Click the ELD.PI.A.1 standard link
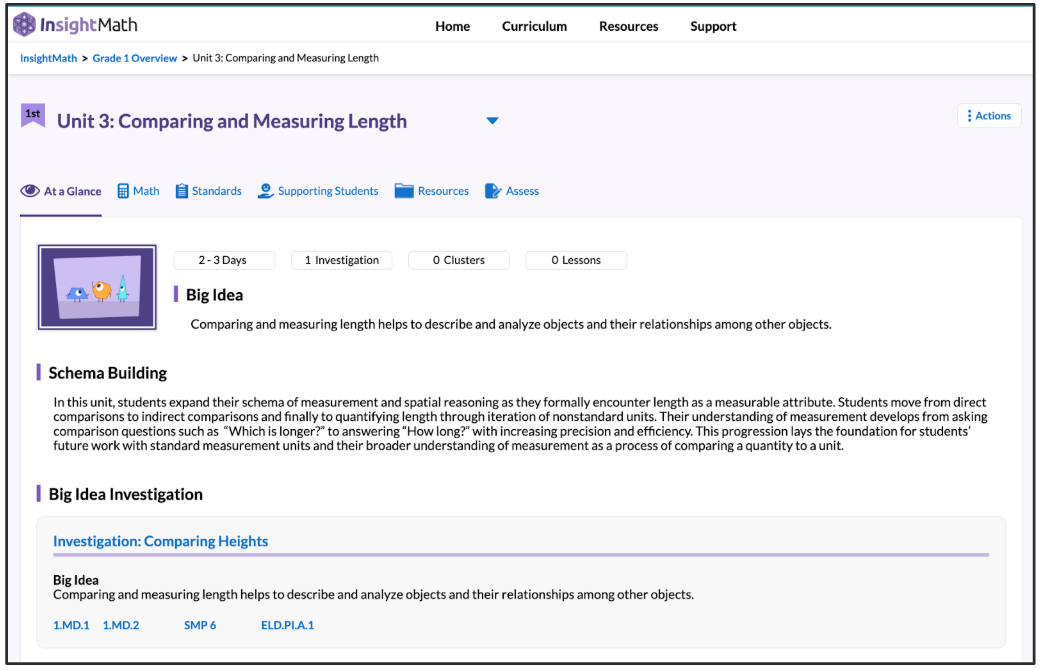 coord(287,625)
